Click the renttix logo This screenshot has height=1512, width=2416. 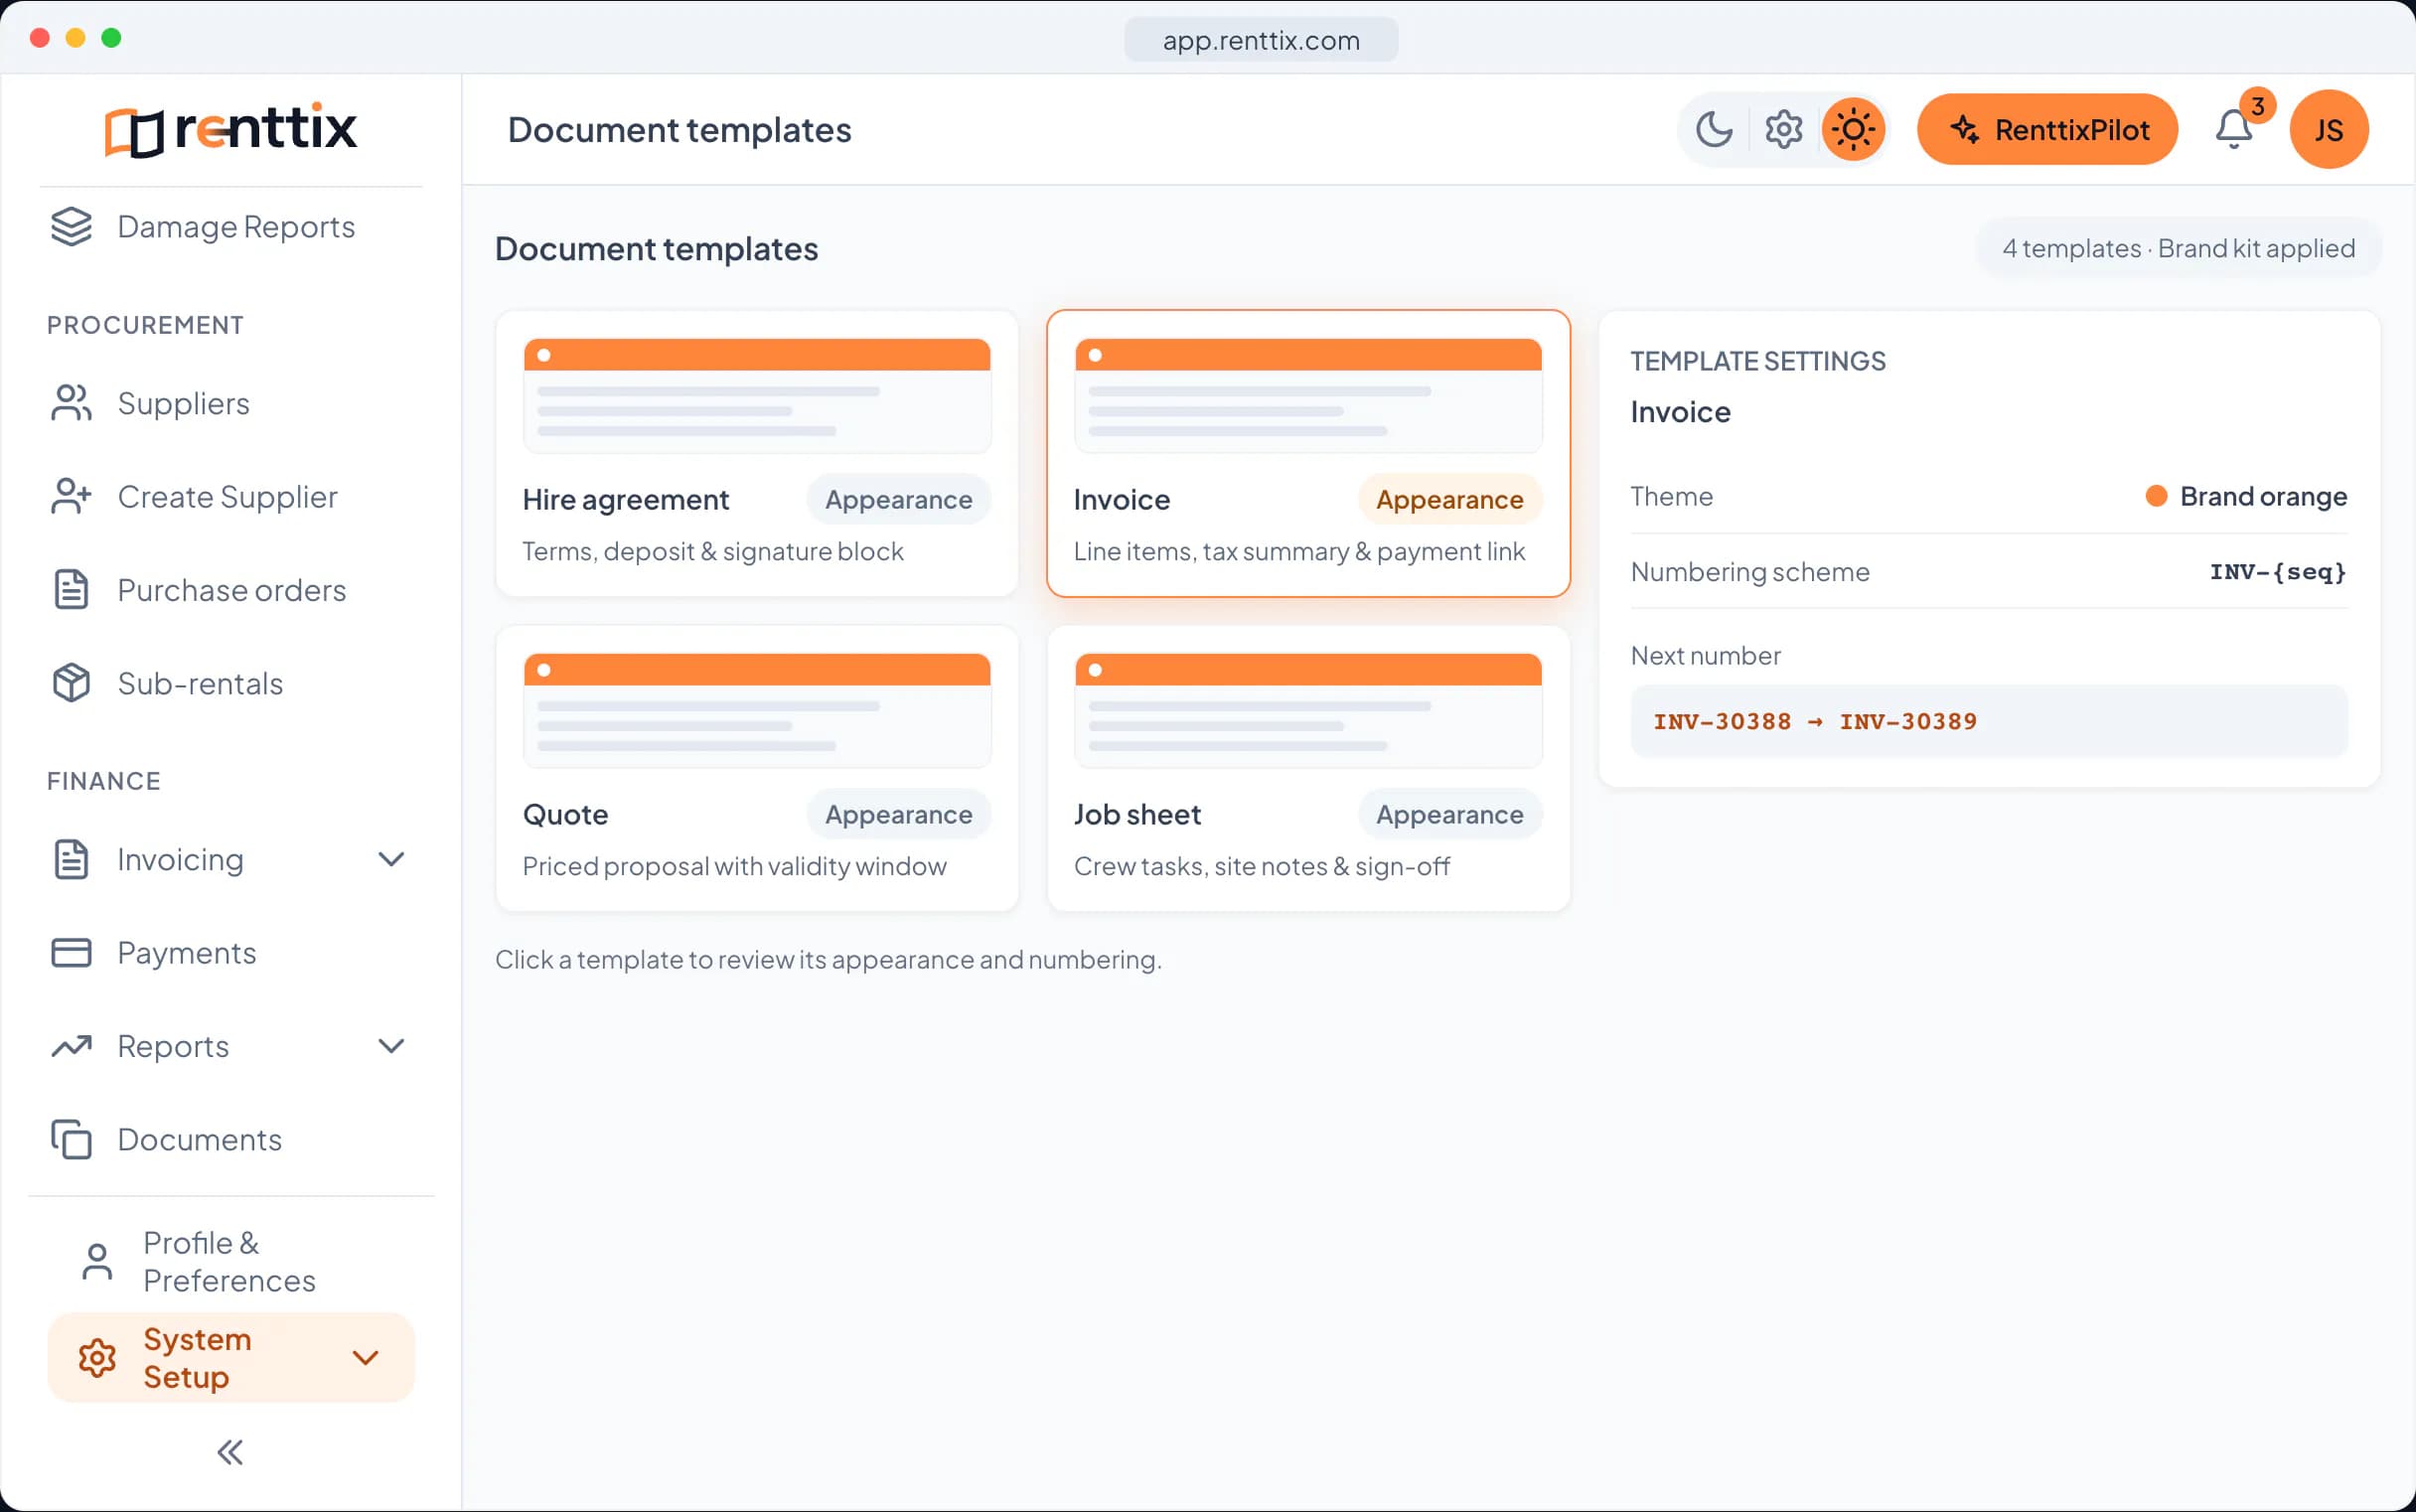pyautogui.click(x=231, y=129)
